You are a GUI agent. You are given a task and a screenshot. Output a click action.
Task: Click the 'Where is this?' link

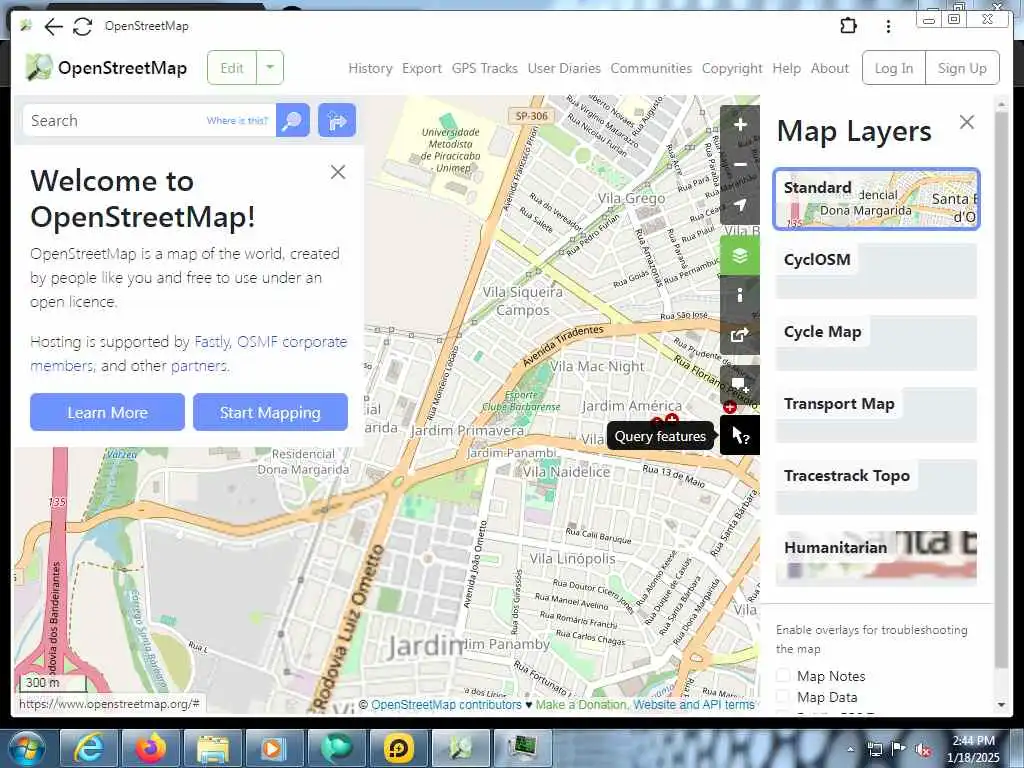coord(237,120)
